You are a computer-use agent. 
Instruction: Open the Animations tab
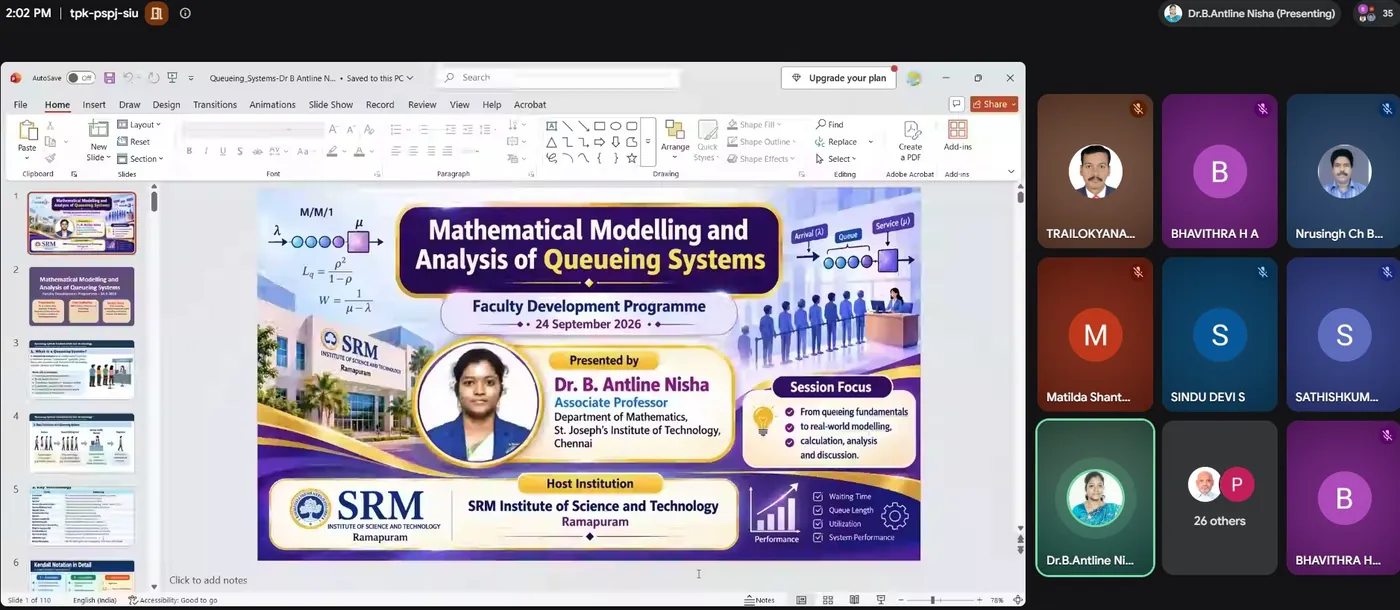272,104
